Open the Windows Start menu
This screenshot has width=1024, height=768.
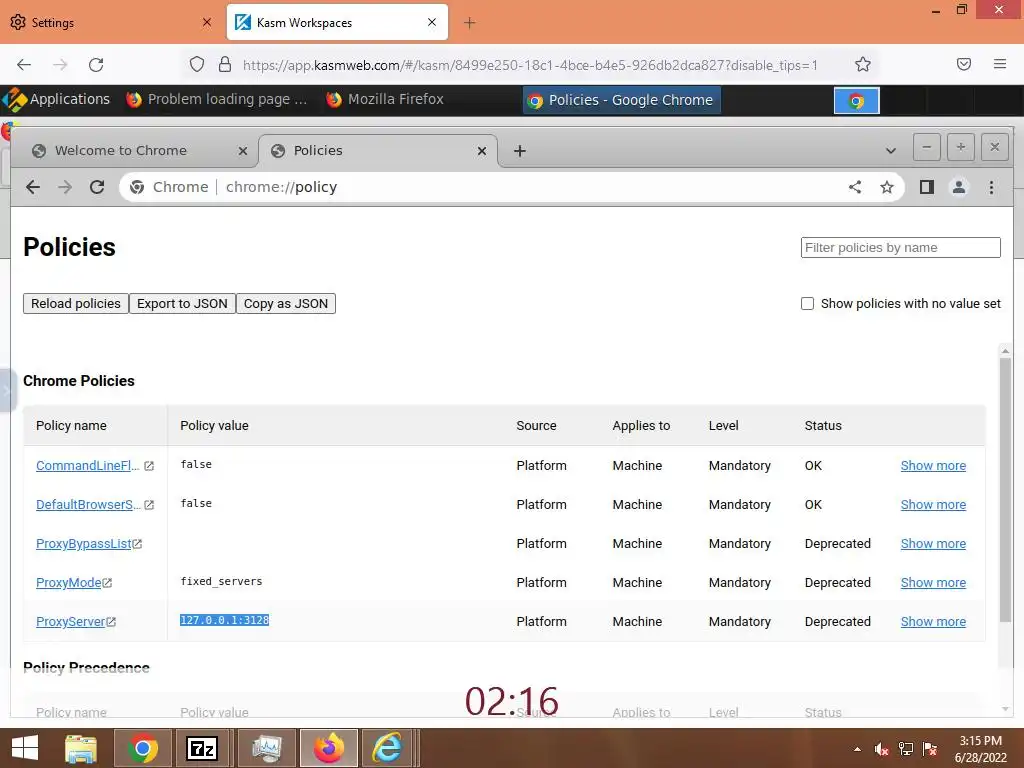click(x=25, y=748)
